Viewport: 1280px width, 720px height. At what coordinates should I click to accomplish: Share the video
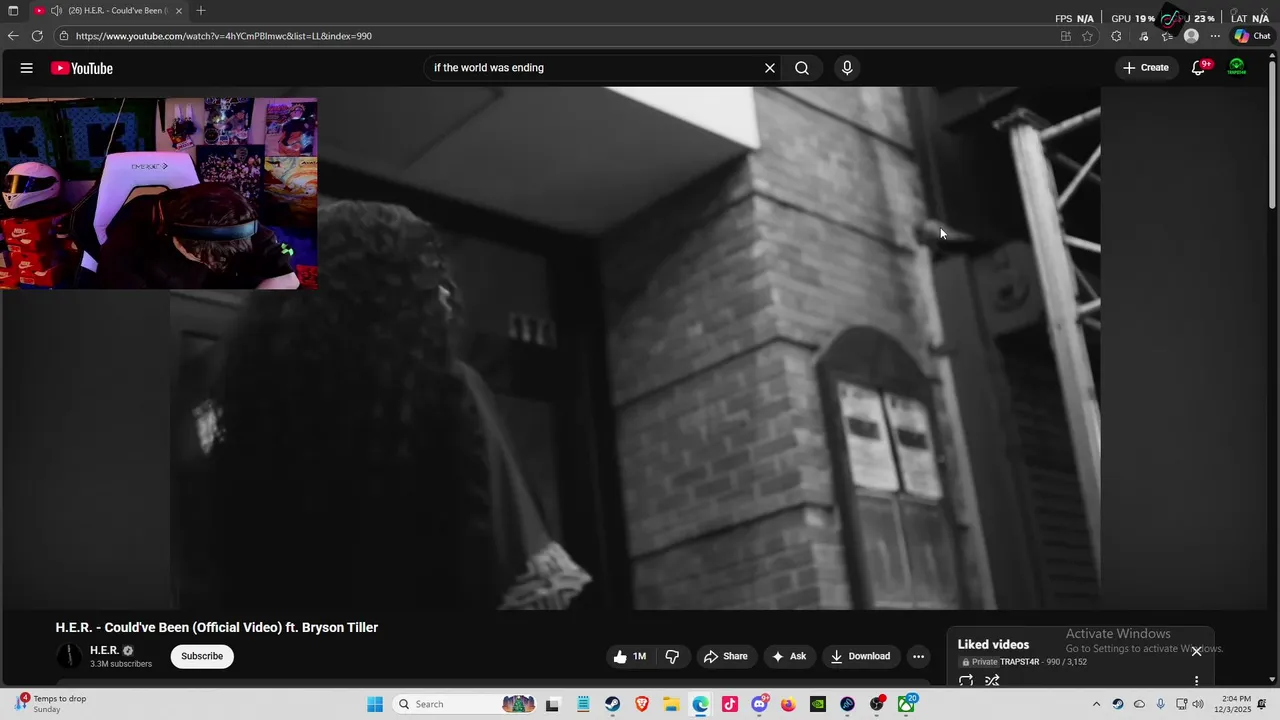point(726,656)
